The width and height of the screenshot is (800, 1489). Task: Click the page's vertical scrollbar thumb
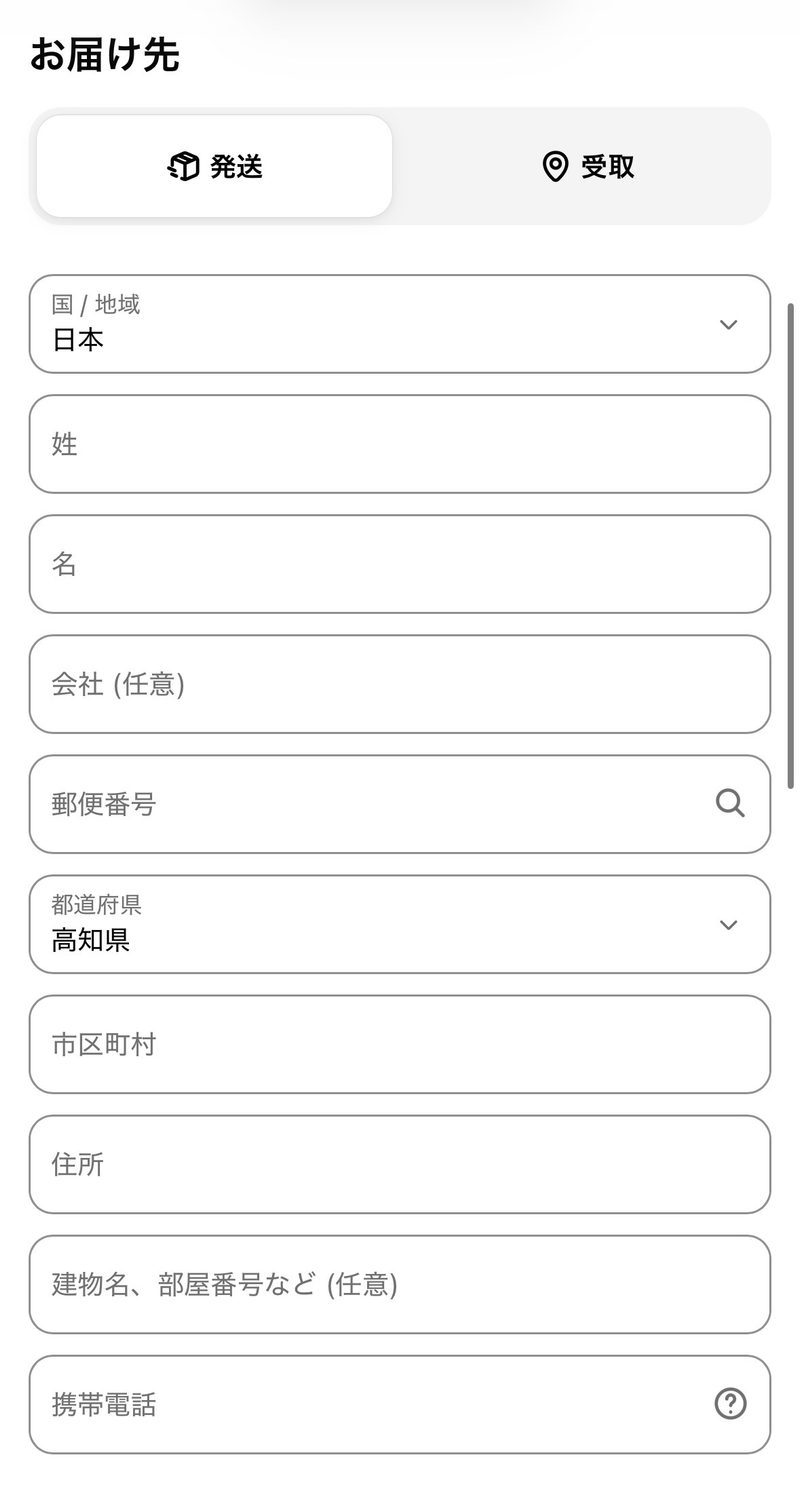[x=792, y=546]
